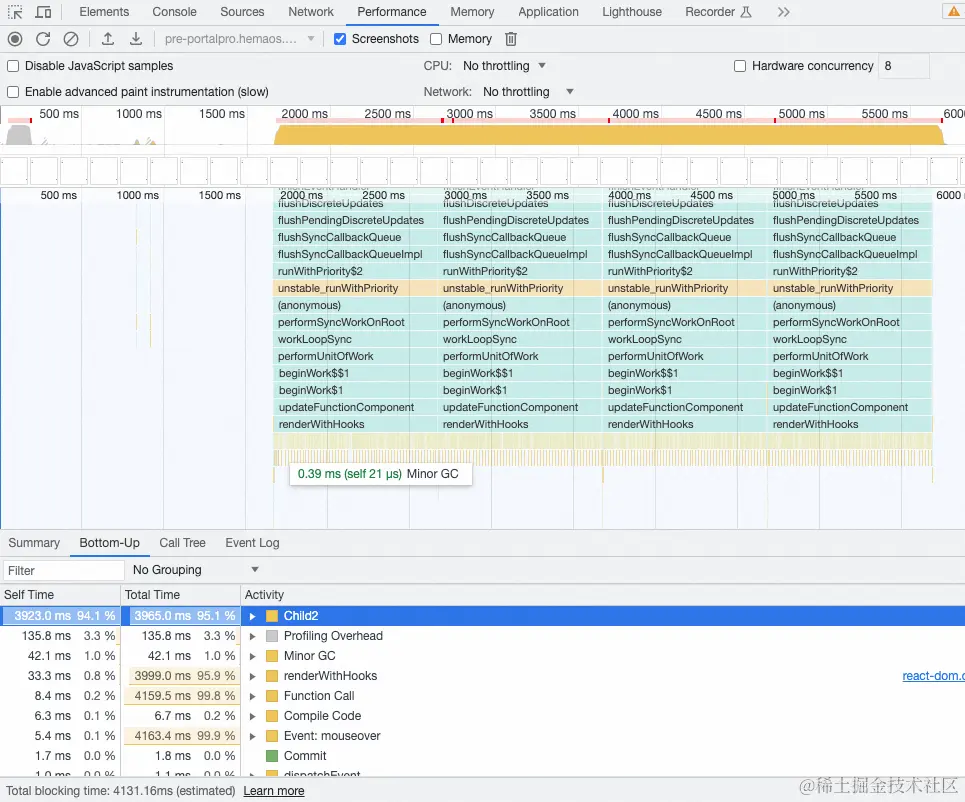The width and height of the screenshot is (965, 802).
Task: Enable advanced paint instrumentation checkbox
Action: 13,92
